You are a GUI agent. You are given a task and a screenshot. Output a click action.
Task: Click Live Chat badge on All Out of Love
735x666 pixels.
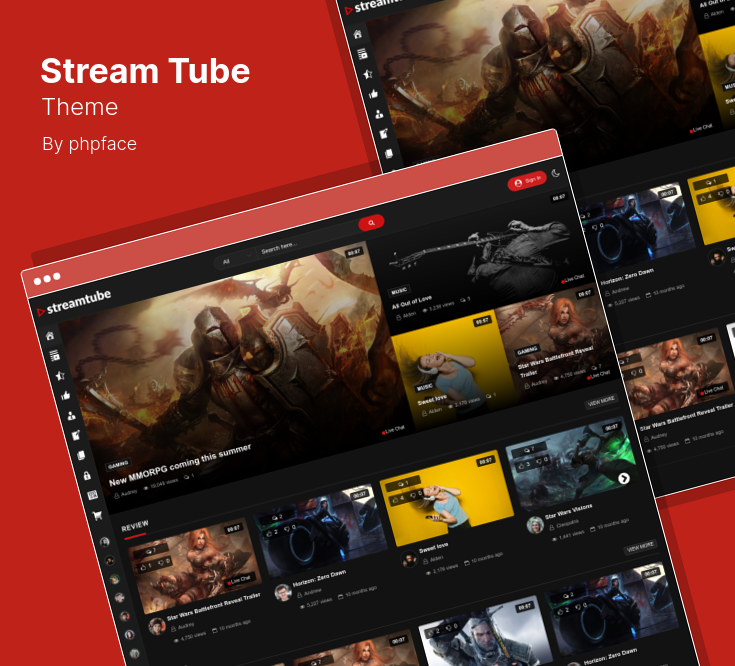573,279
